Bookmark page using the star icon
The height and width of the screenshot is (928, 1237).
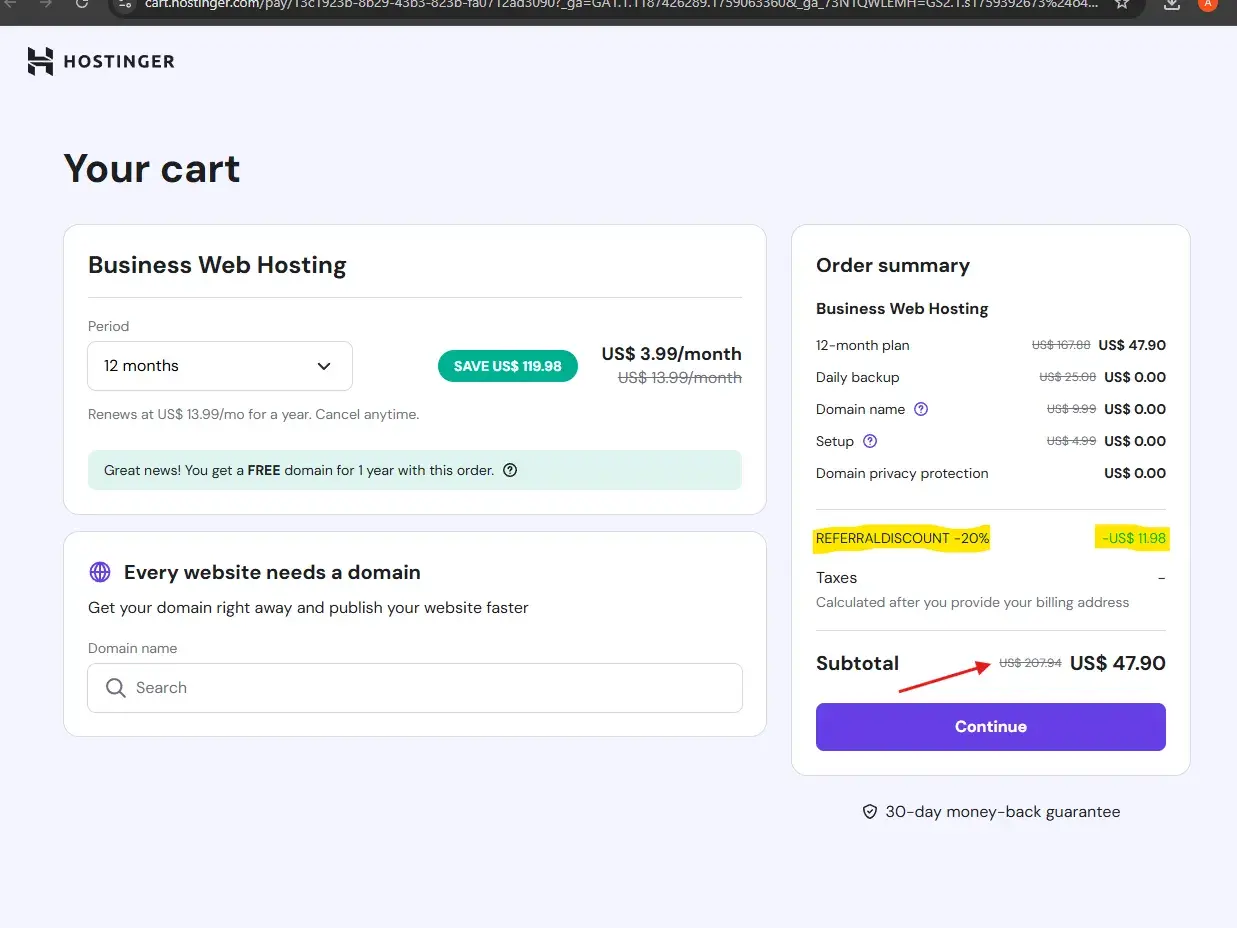click(x=1122, y=4)
